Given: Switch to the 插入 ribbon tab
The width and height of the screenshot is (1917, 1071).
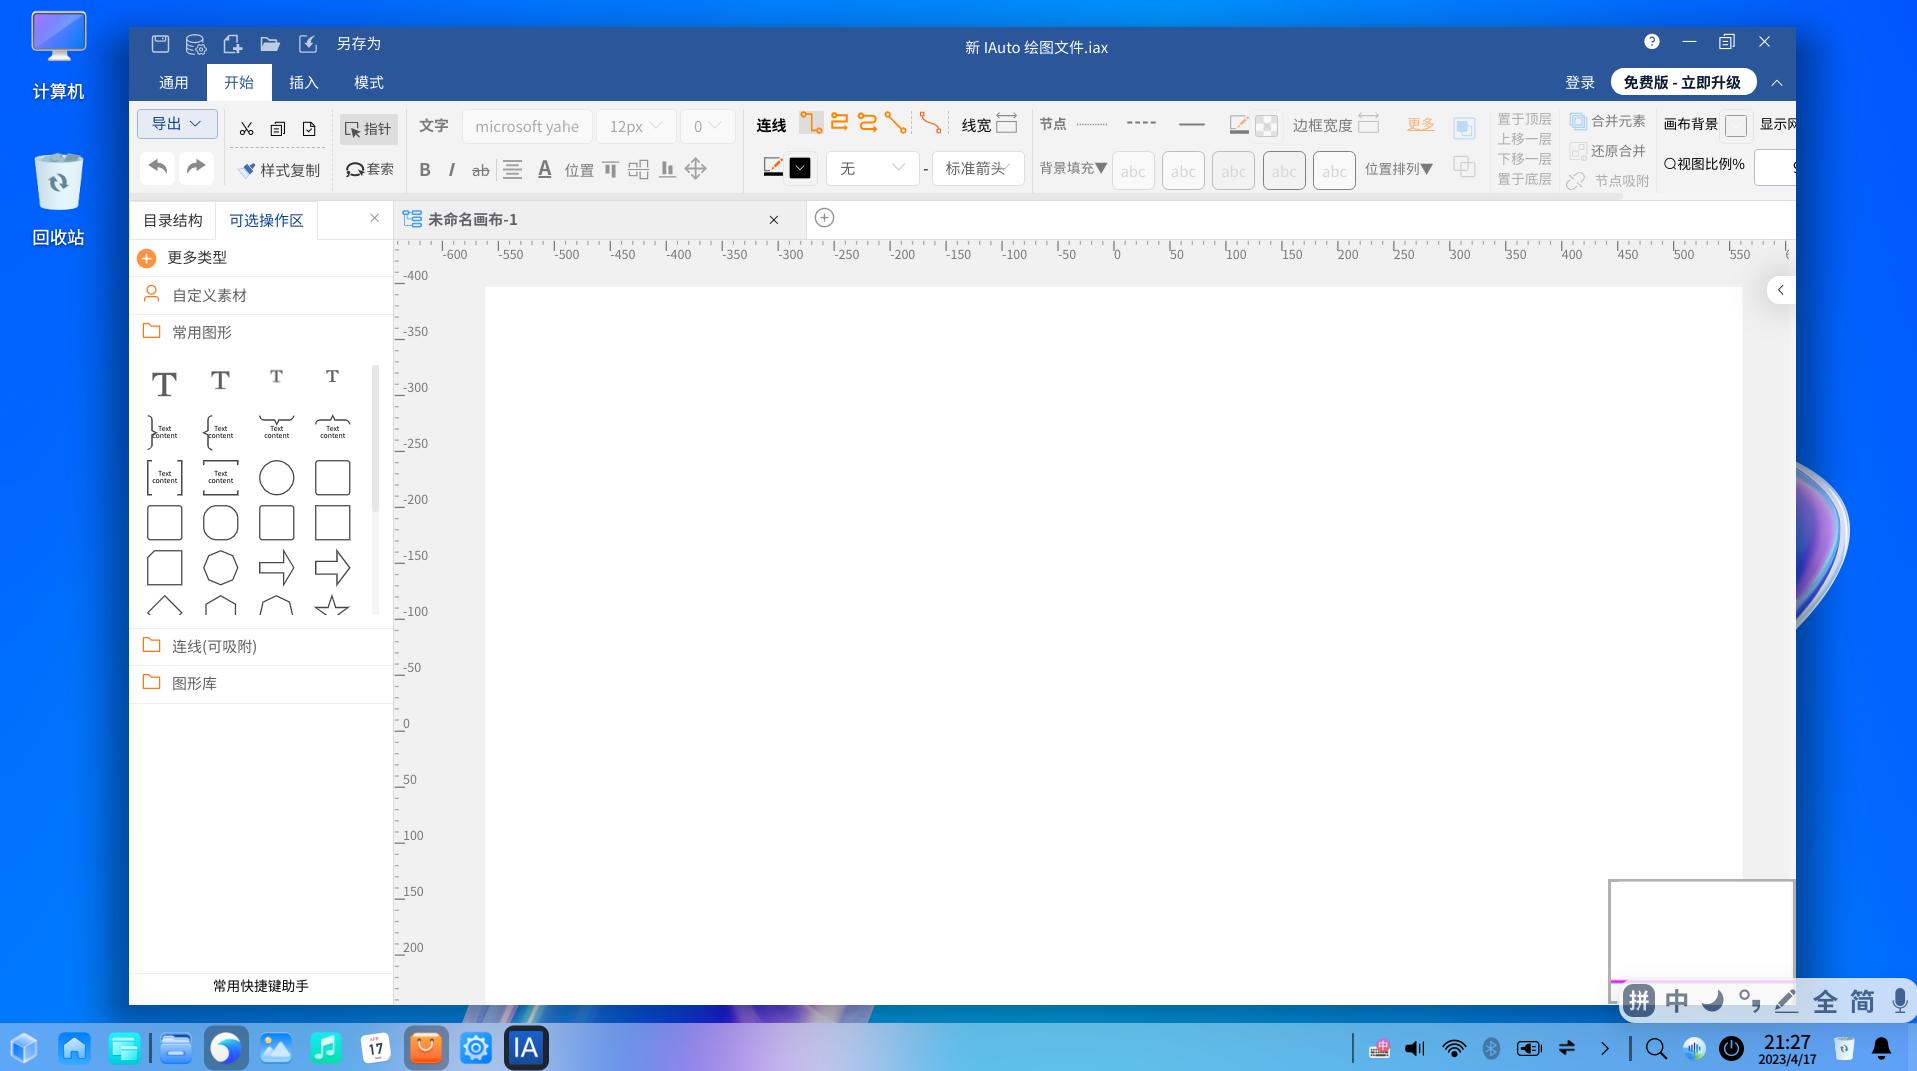Looking at the screenshot, I should tap(303, 82).
